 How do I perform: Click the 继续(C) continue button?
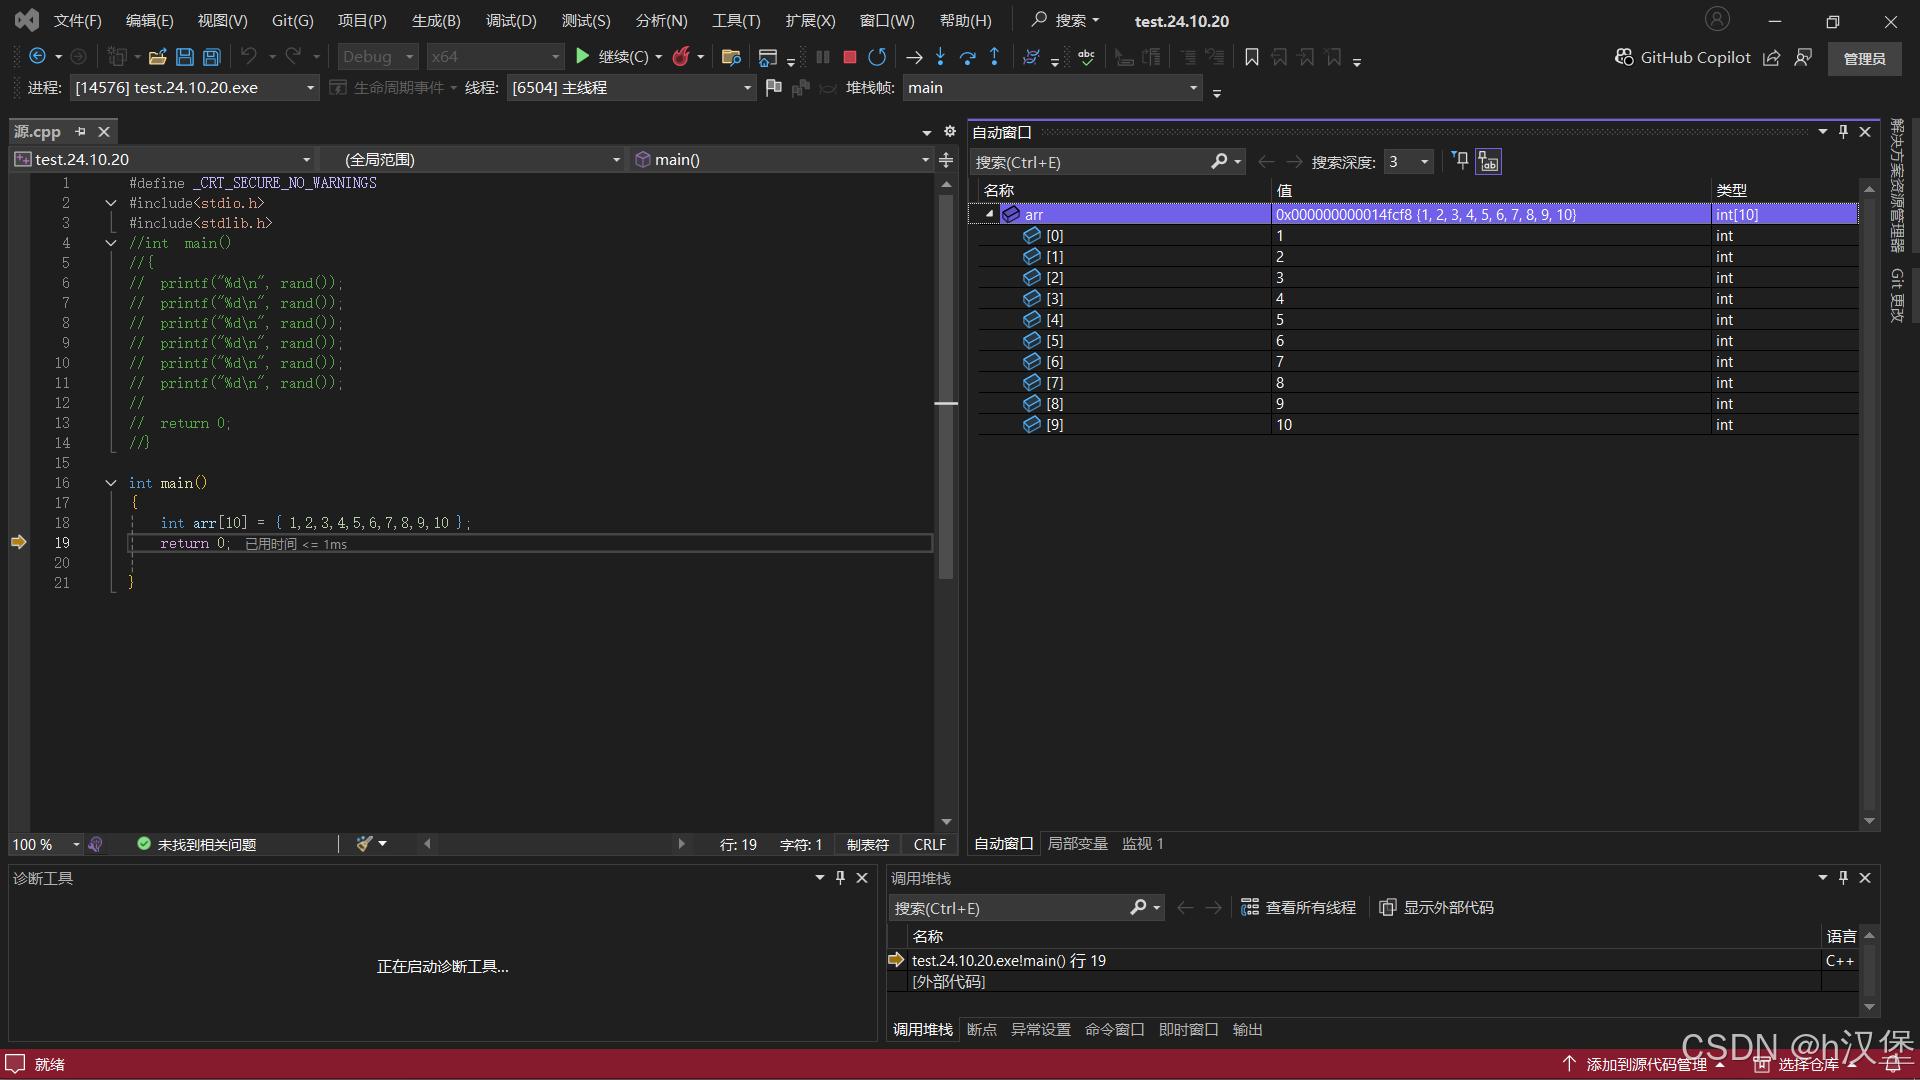613,57
